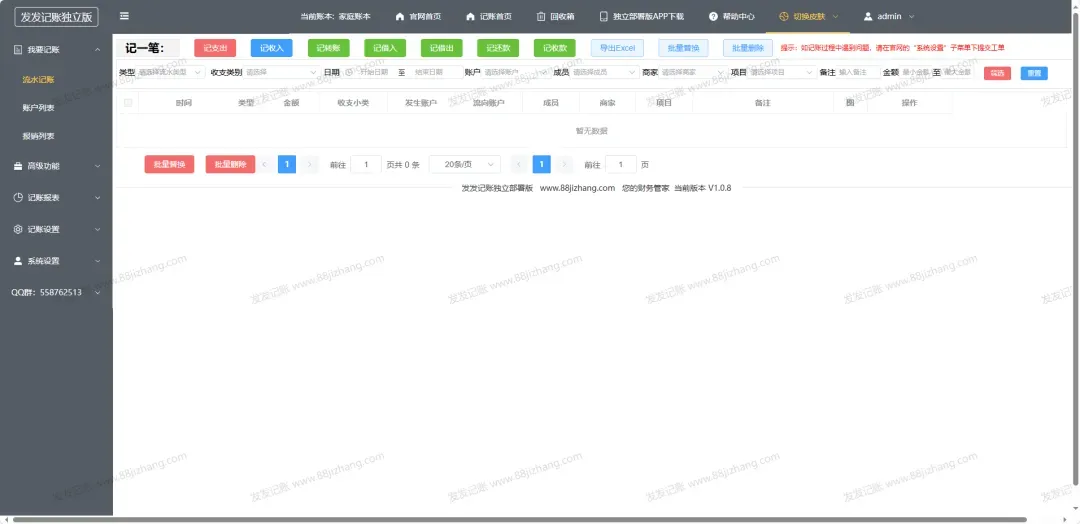Click the 切换皮肤 palette icon

784,17
